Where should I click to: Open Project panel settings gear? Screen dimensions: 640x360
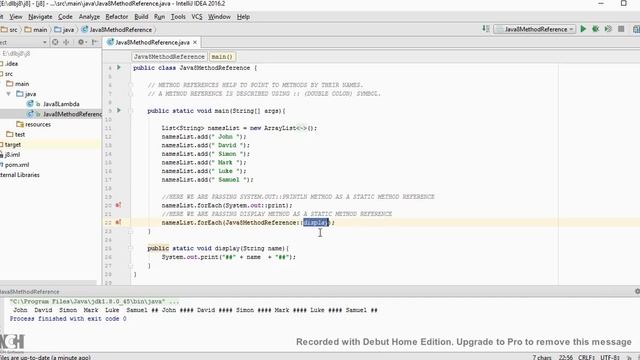81,42
